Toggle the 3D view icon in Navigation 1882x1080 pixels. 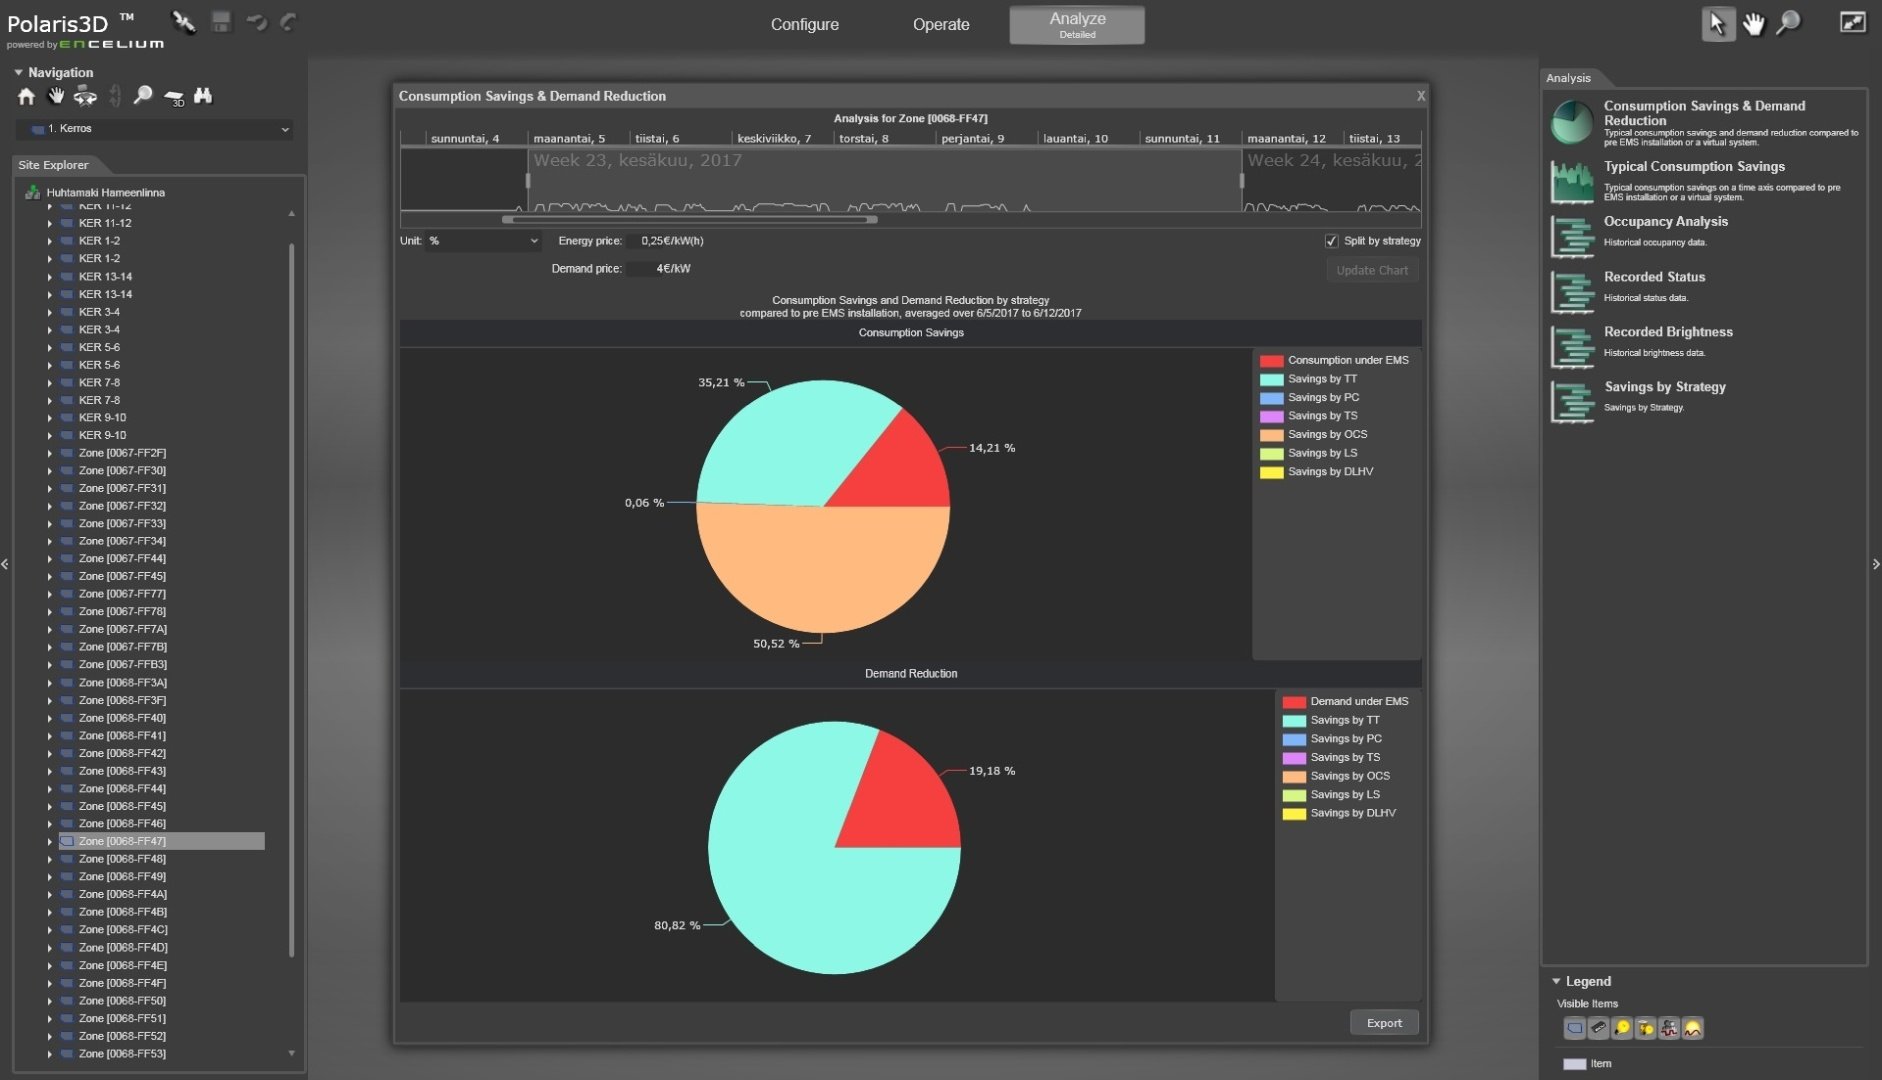point(174,97)
